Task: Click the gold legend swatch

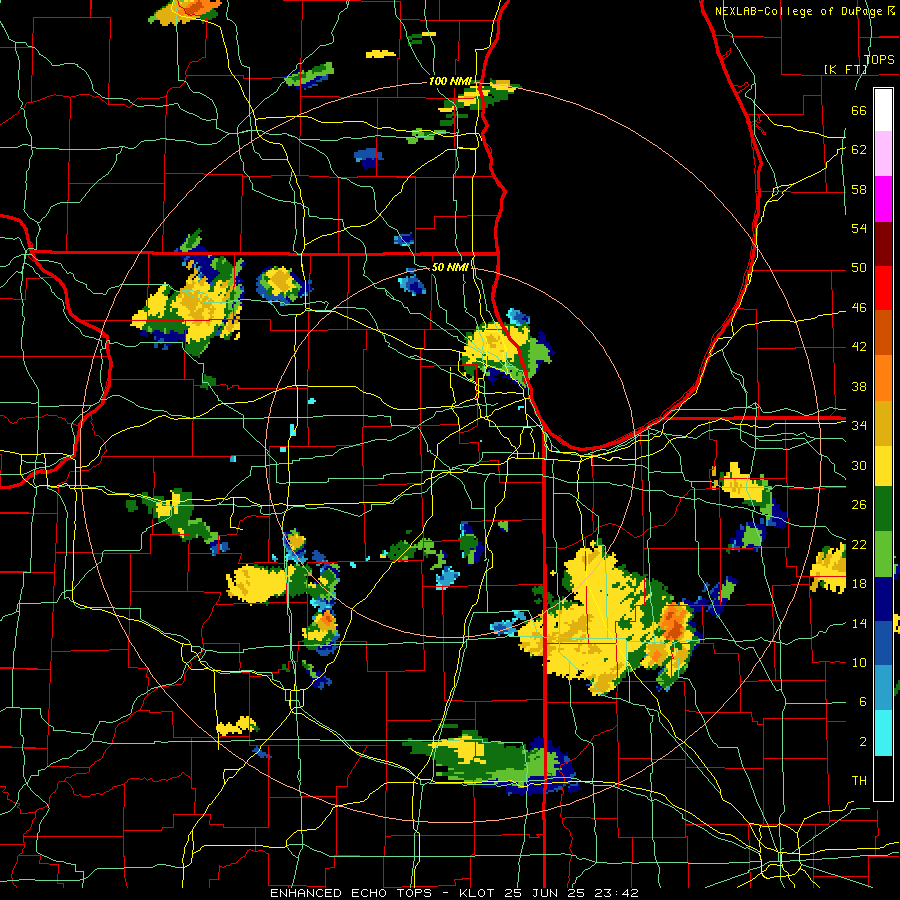Action: pyautogui.click(x=883, y=423)
